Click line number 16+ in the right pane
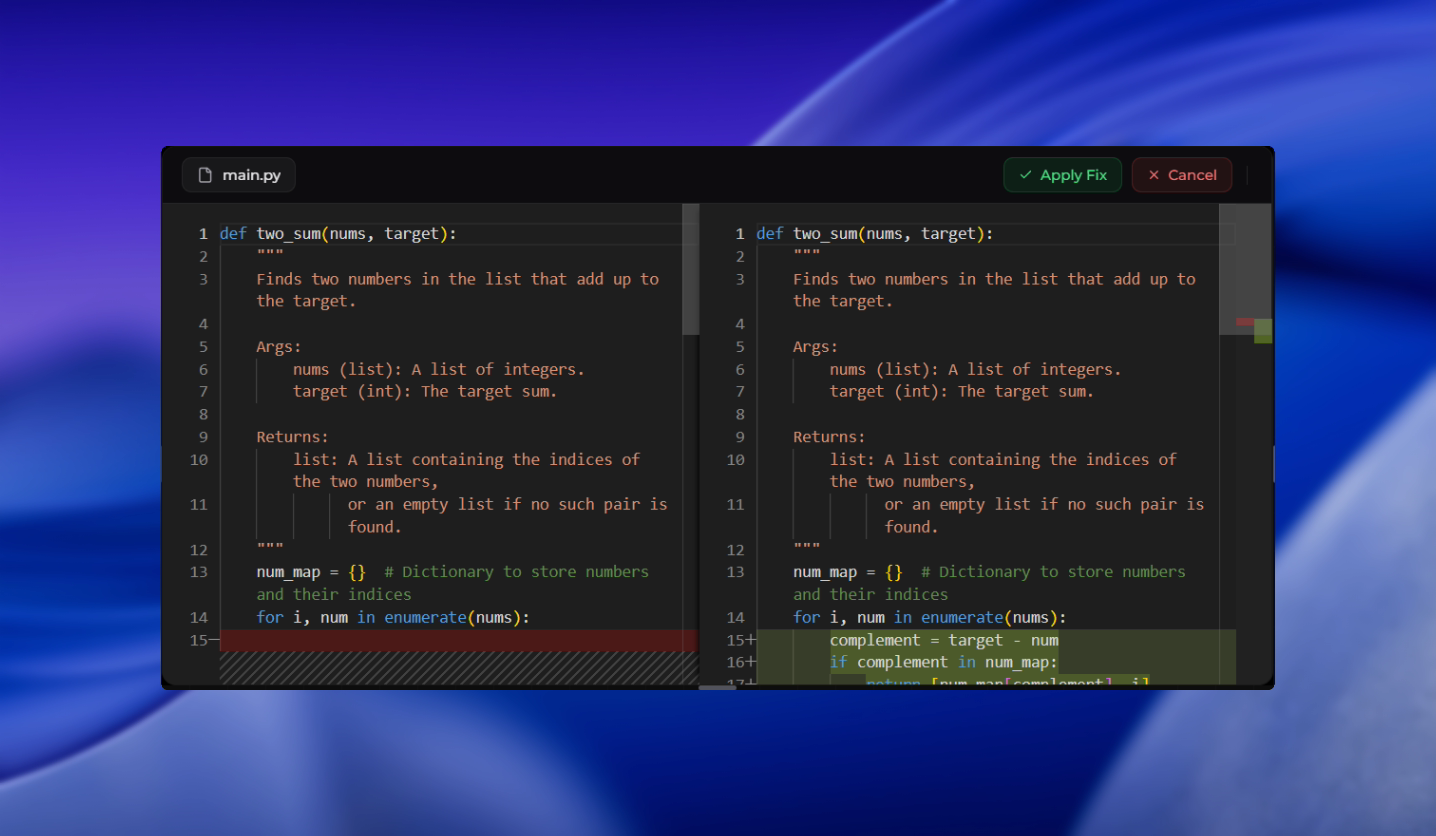 point(741,662)
